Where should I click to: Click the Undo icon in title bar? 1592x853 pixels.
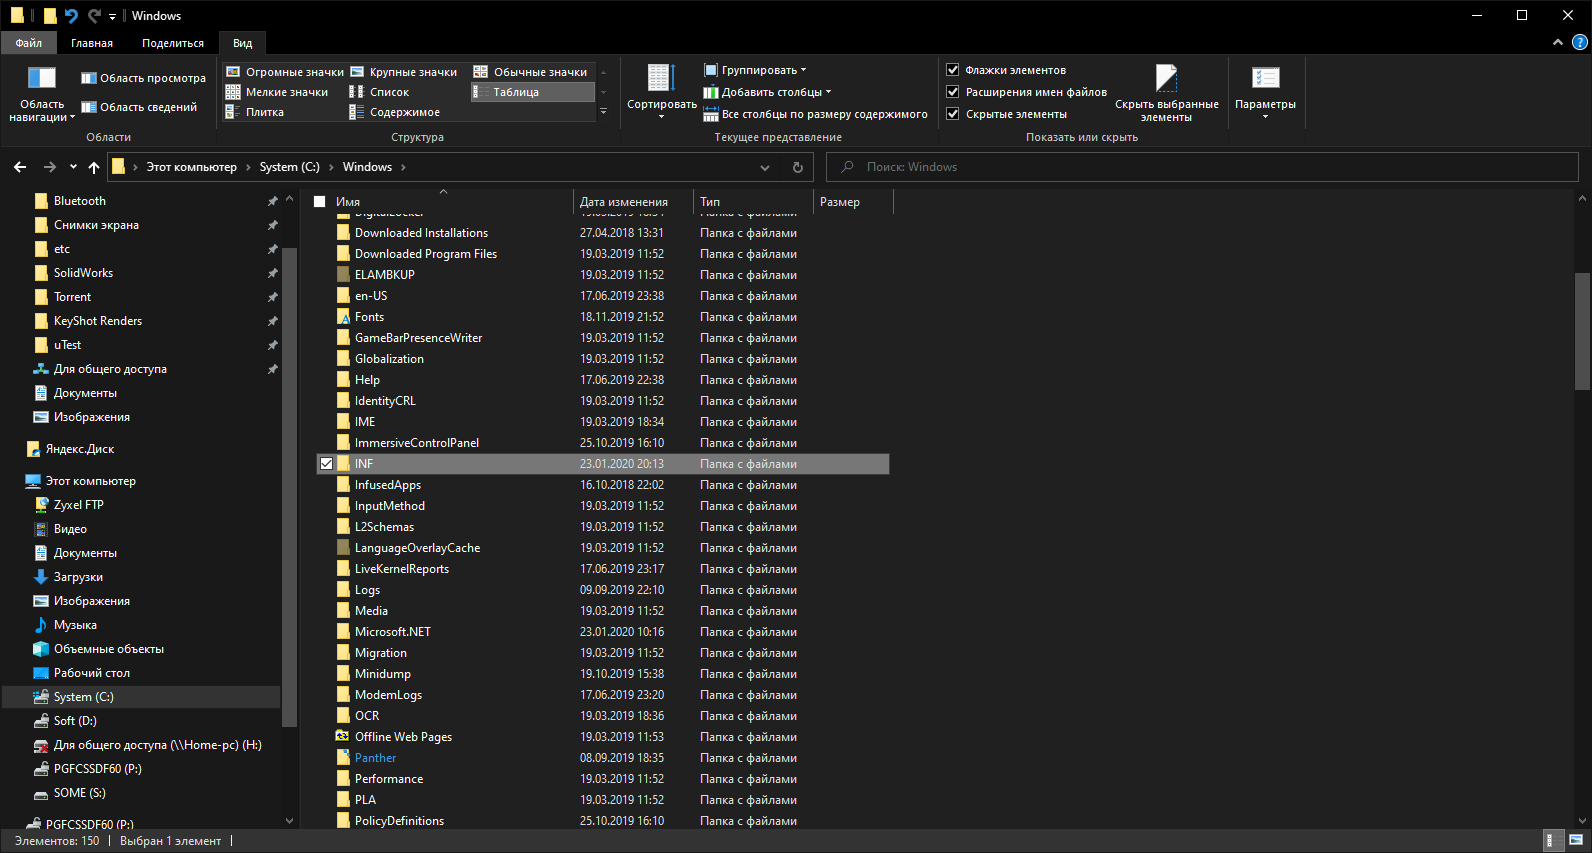click(71, 15)
